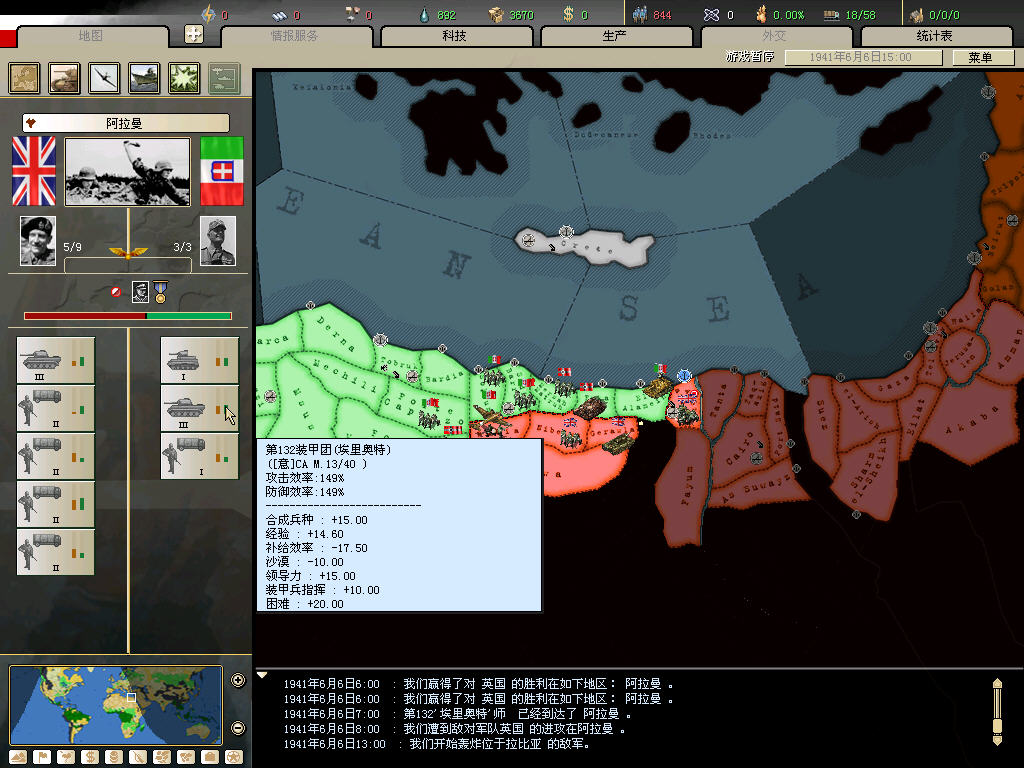
Task: Click the red prohibited circle icon
Action: [x=116, y=292]
